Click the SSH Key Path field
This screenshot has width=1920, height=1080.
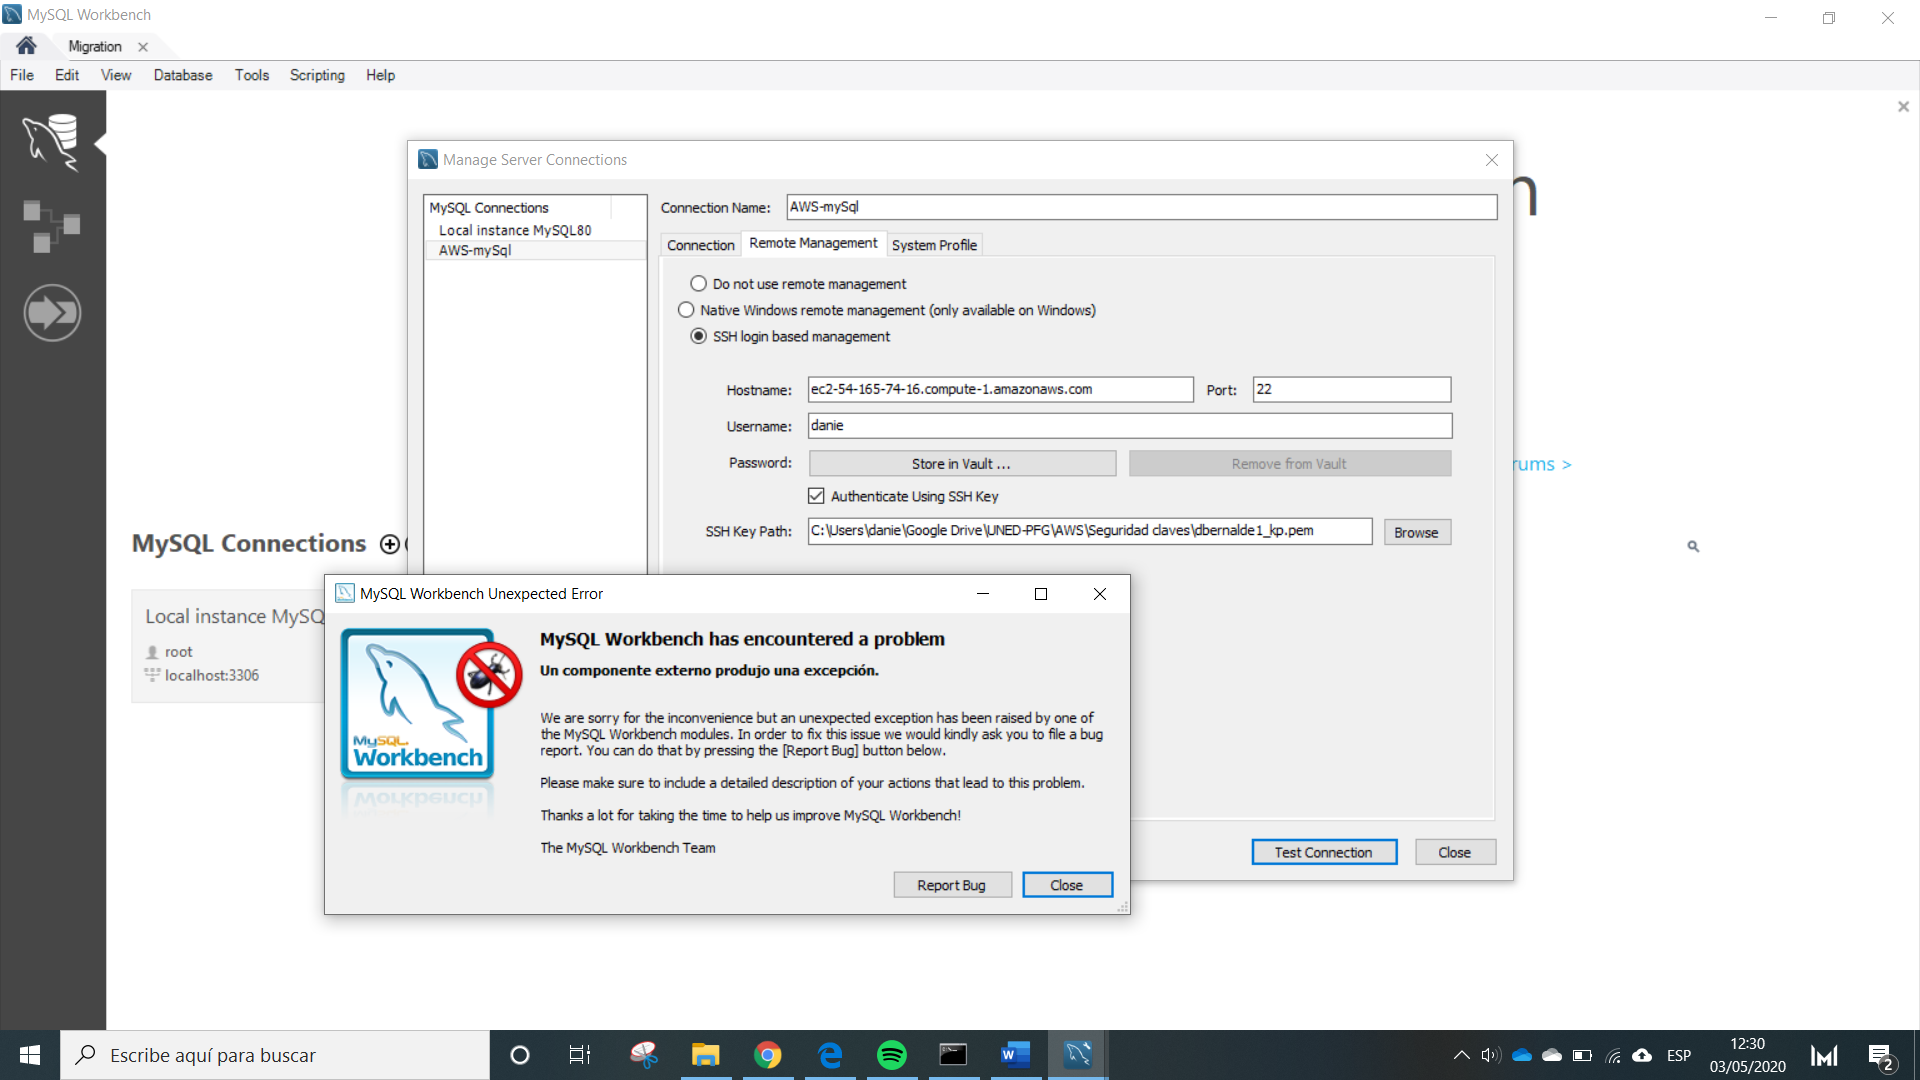(x=1089, y=531)
